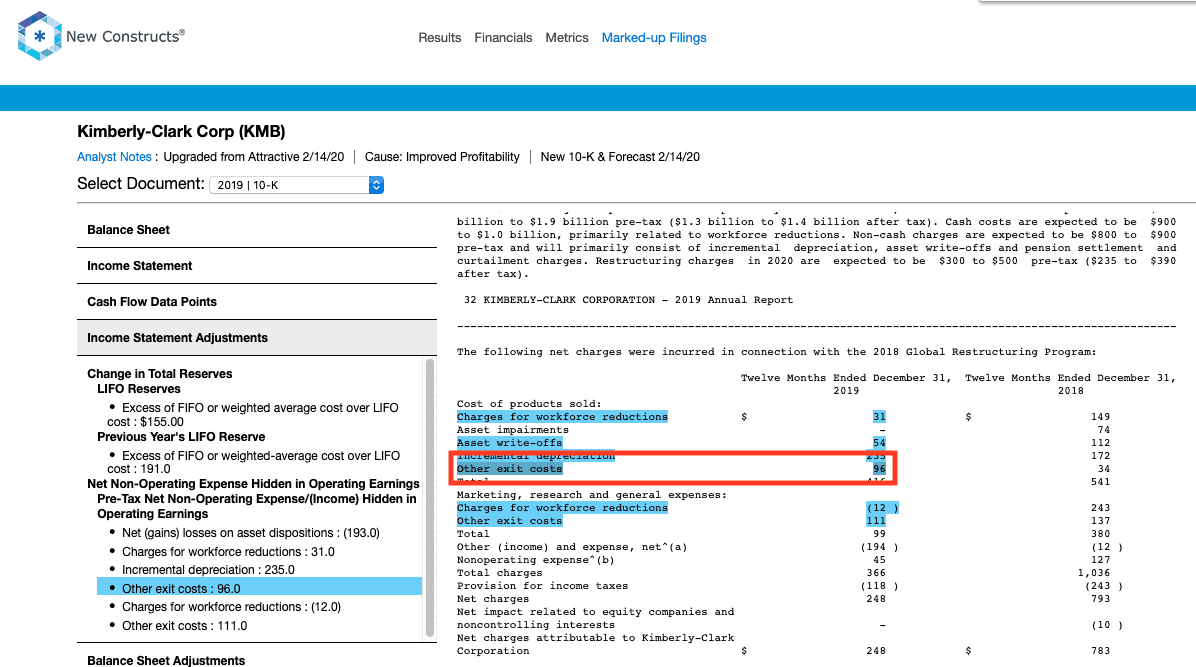Select highlighted 'Other exit costs : 96.0' item
The image size is (1196, 667).
pyautogui.click(x=259, y=588)
